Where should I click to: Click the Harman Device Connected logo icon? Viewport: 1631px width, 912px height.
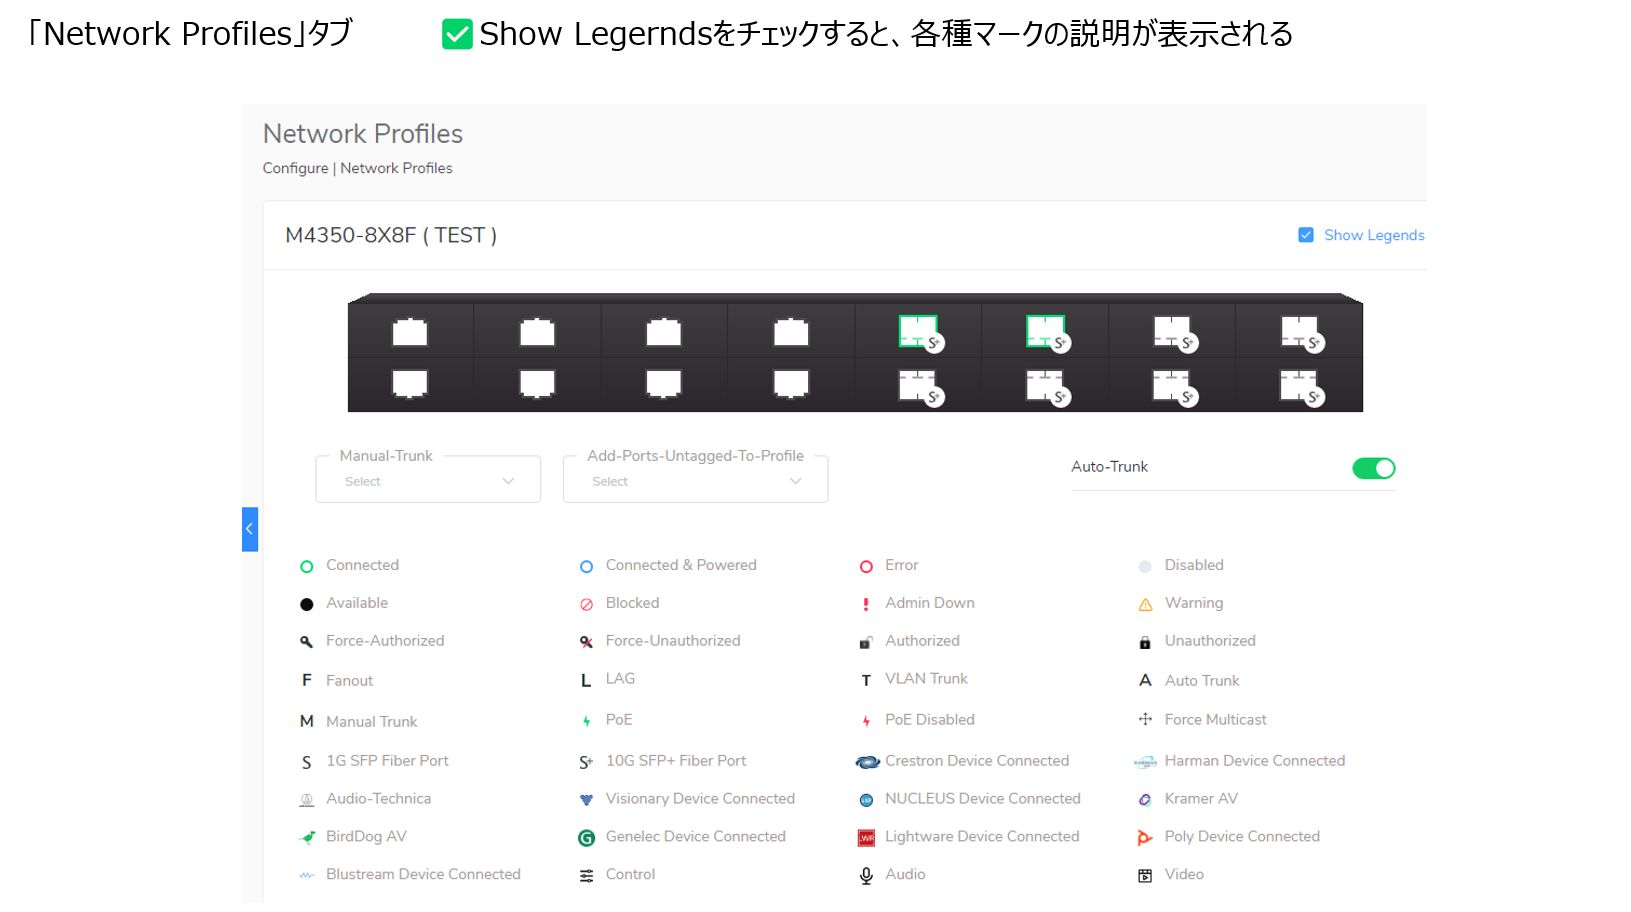1145,762
